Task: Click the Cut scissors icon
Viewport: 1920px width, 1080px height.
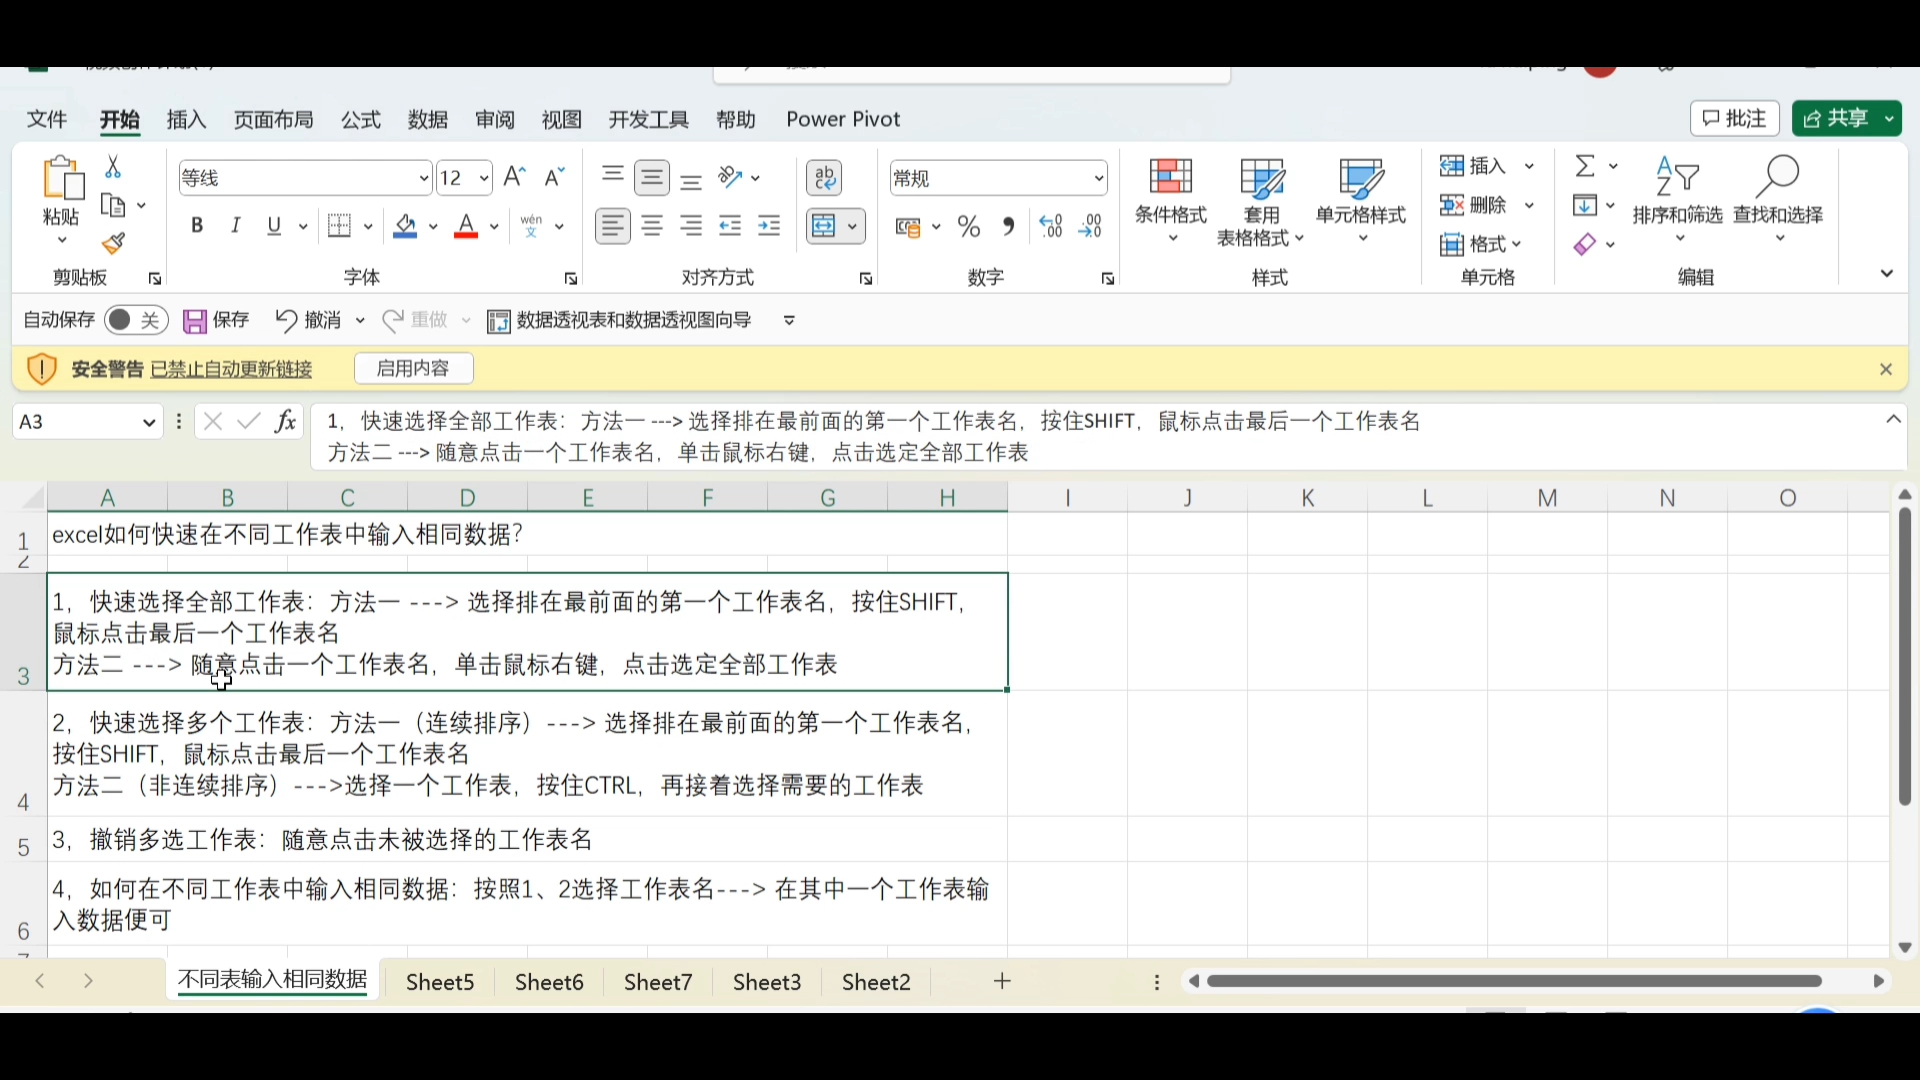Action: tap(113, 167)
